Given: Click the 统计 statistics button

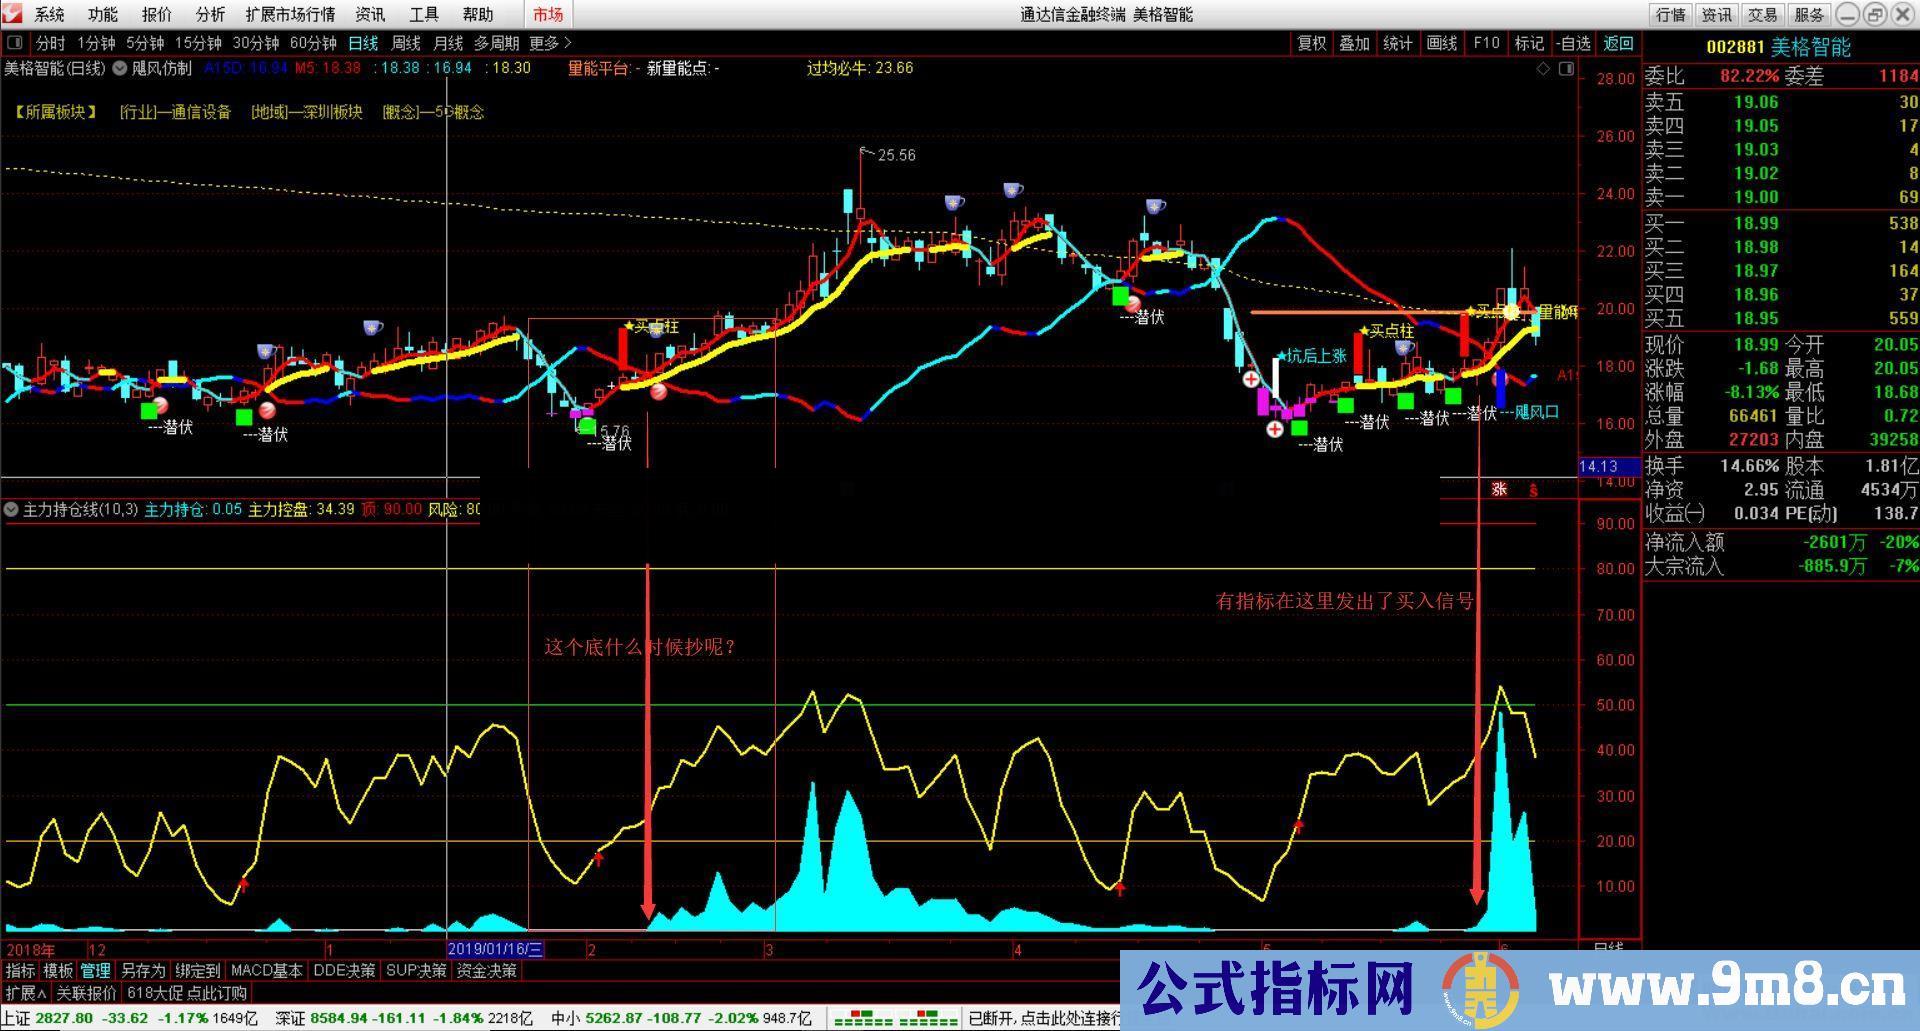Looking at the screenshot, I should (1398, 43).
